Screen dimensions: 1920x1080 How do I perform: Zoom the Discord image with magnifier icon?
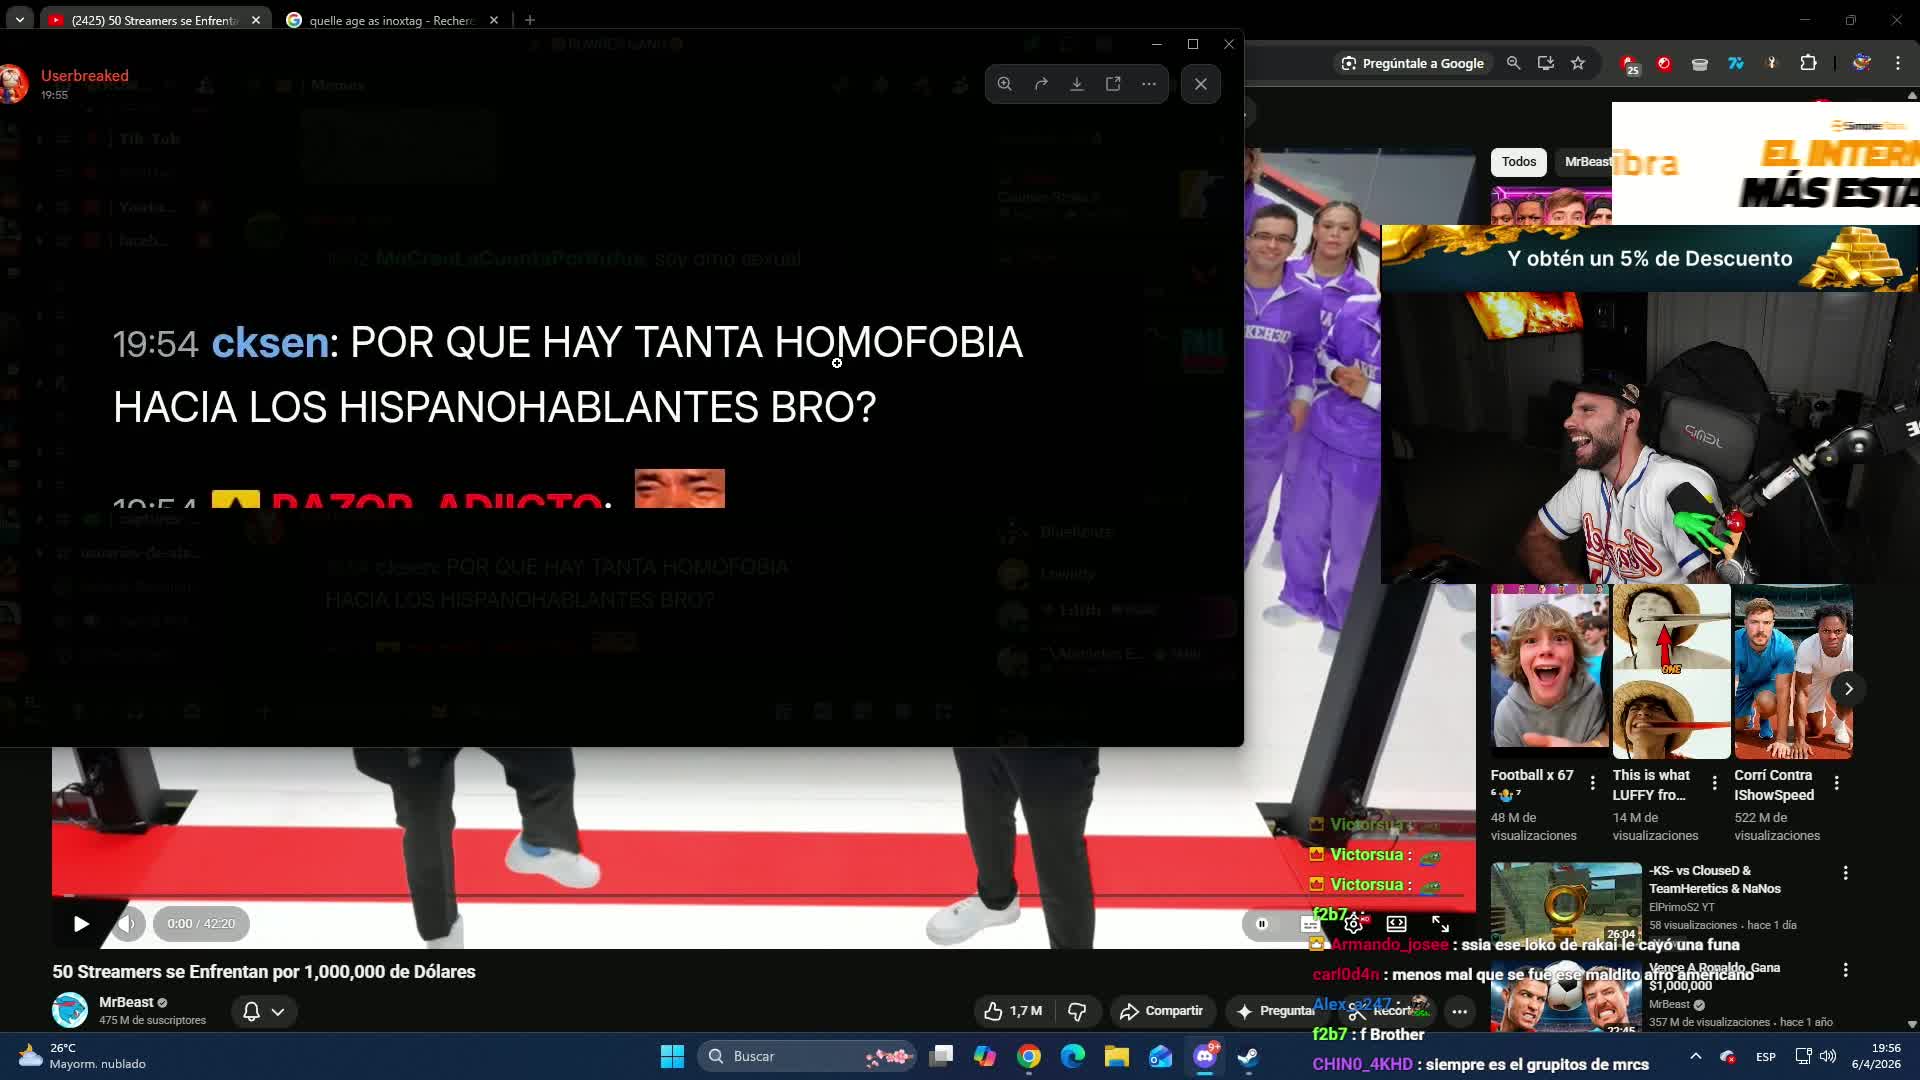click(1004, 84)
